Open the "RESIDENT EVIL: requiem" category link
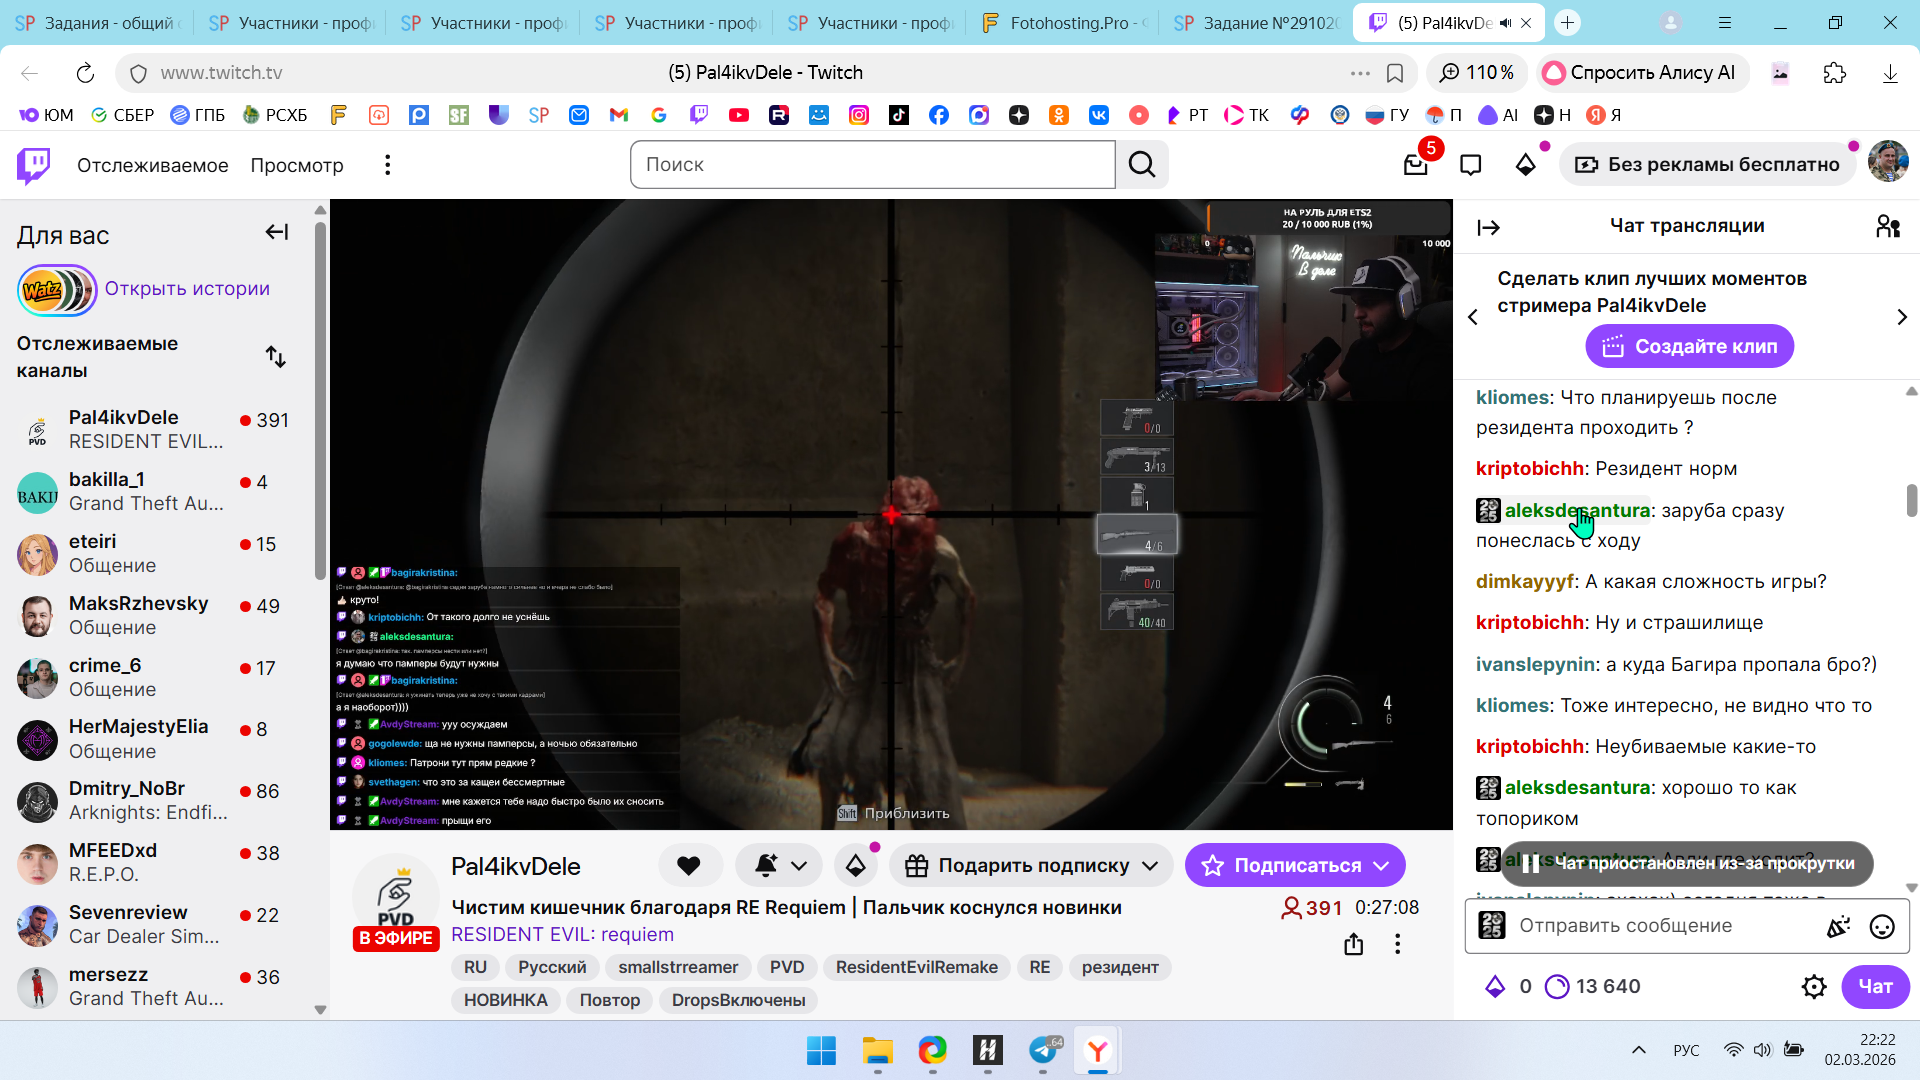This screenshot has width=1920, height=1080. [562, 935]
